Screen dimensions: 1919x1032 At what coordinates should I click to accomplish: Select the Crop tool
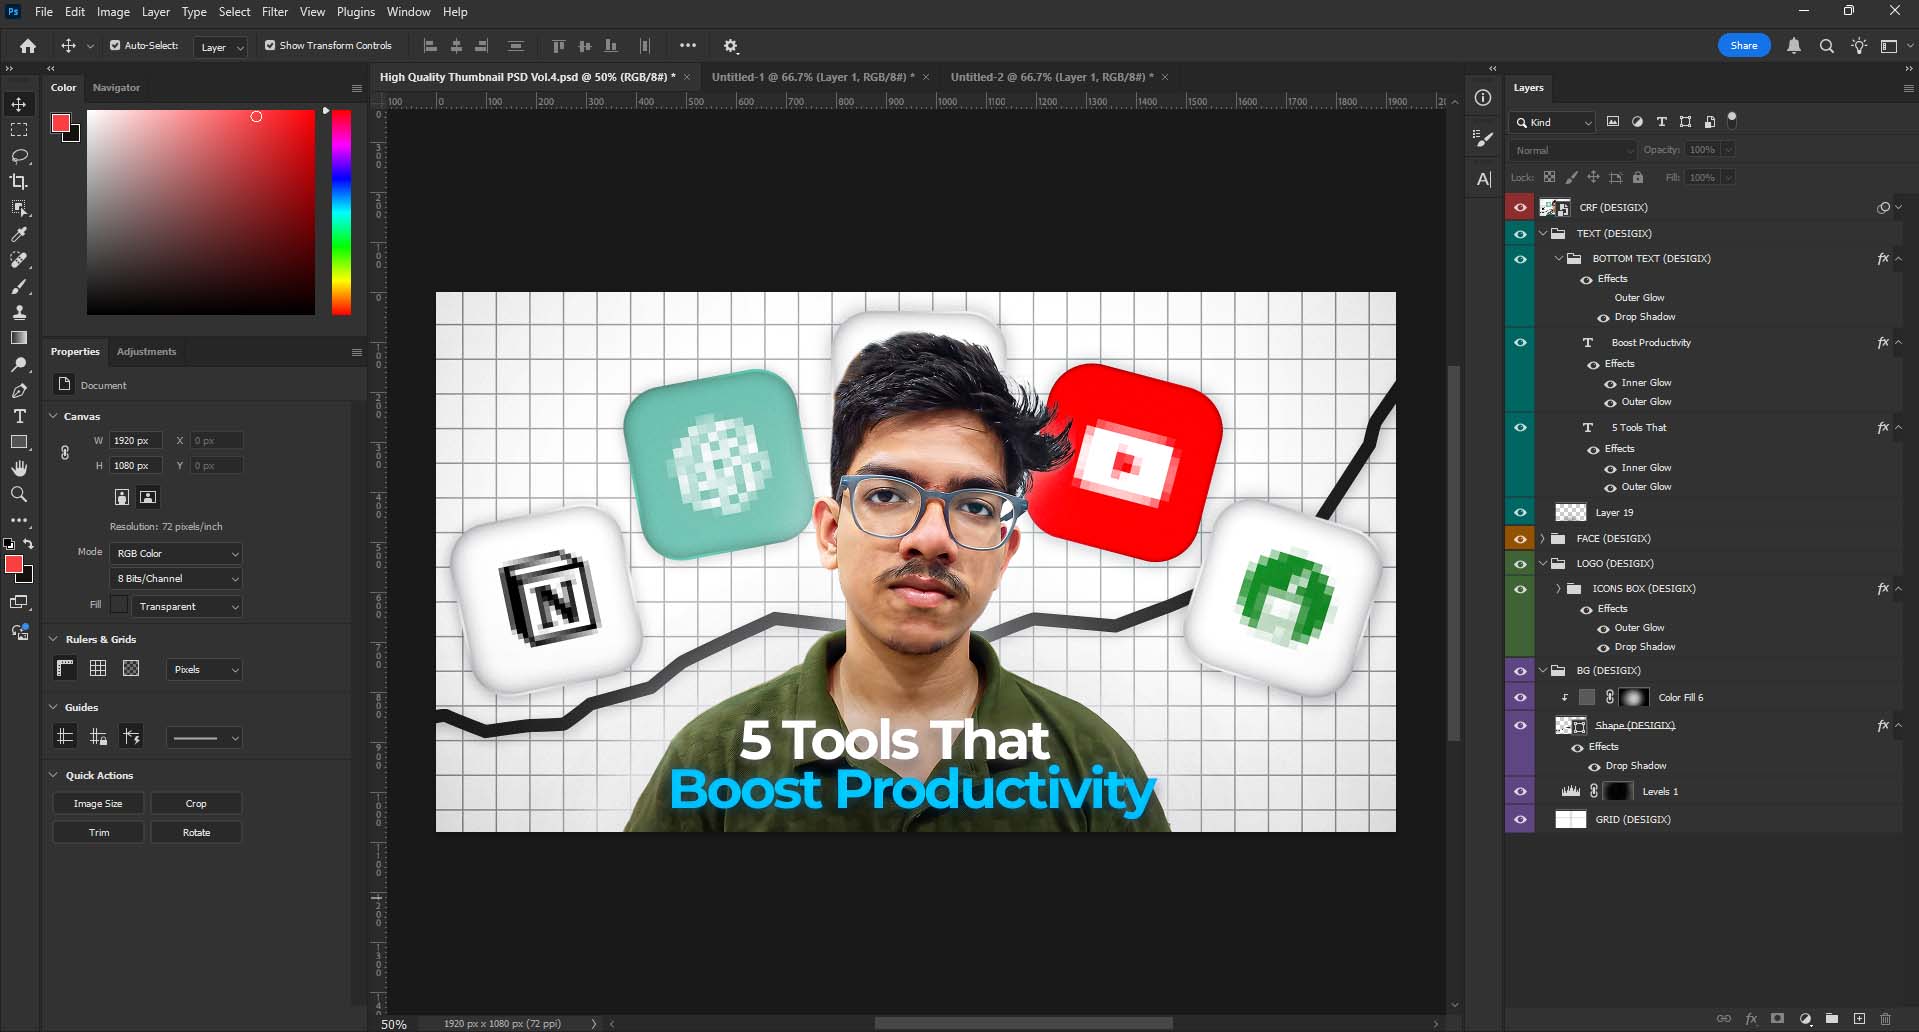19,182
